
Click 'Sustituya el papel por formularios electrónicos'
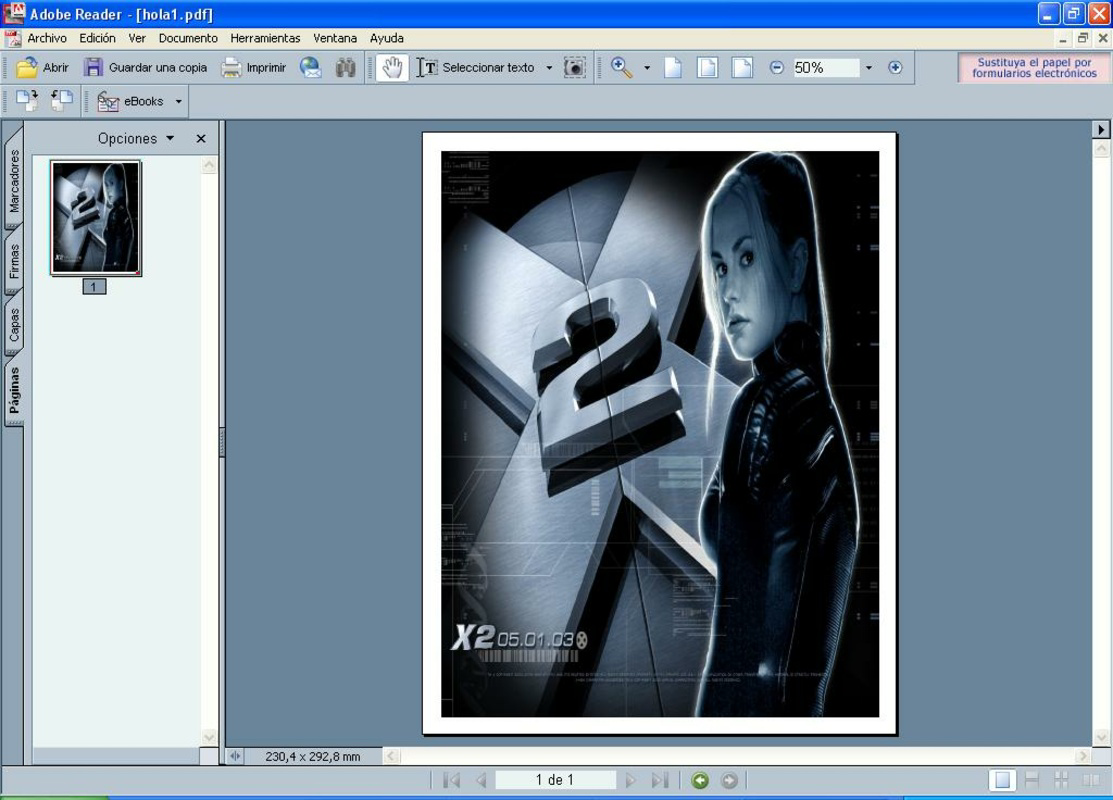(1034, 67)
